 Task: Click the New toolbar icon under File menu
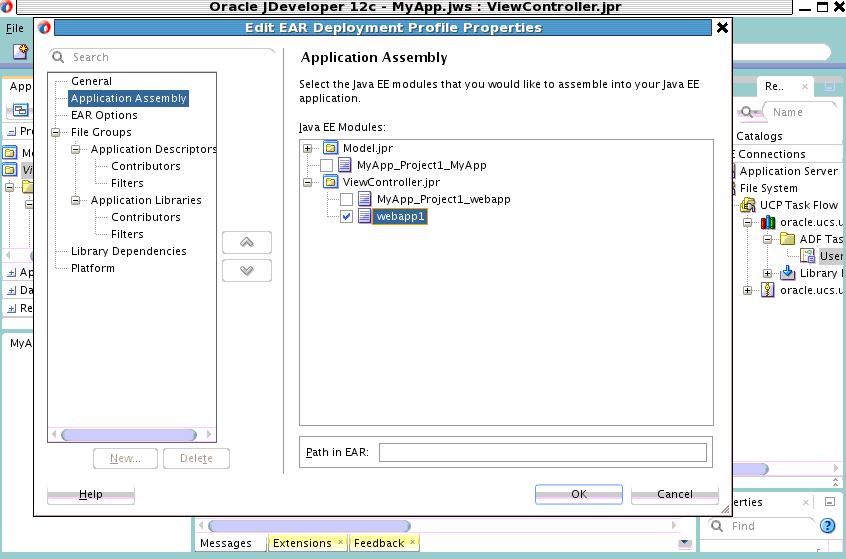pyautogui.click(x=21, y=51)
